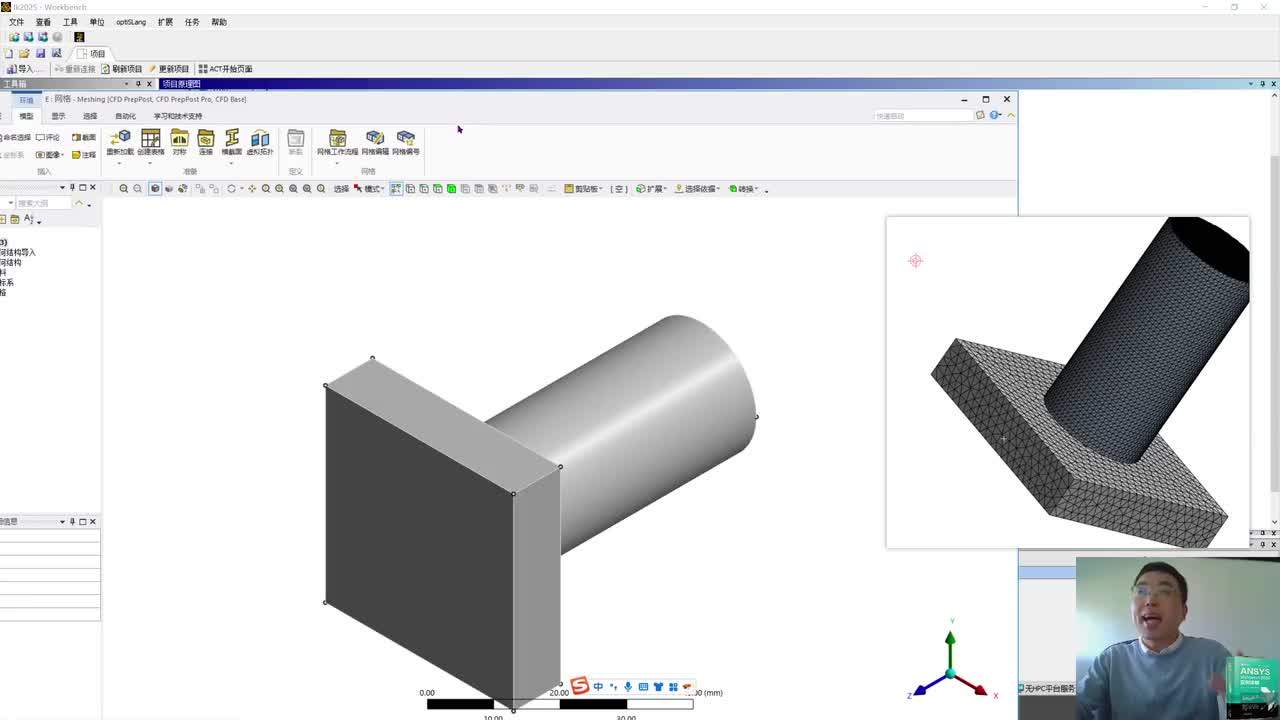Open the optiSLang menu
1280x720 pixels.
131,22
